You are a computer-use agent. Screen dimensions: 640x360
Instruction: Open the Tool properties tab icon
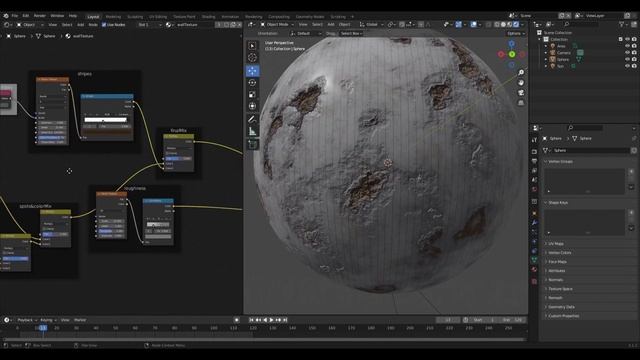click(x=534, y=140)
